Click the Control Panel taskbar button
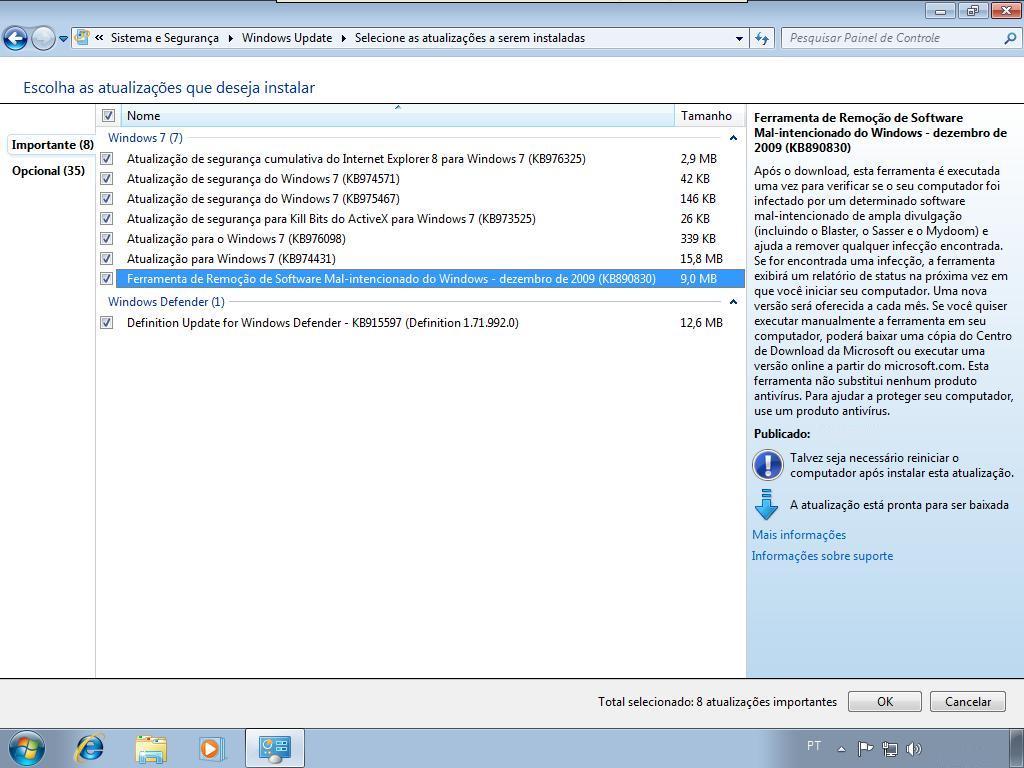This screenshot has height=768, width=1024. (274, 748)
